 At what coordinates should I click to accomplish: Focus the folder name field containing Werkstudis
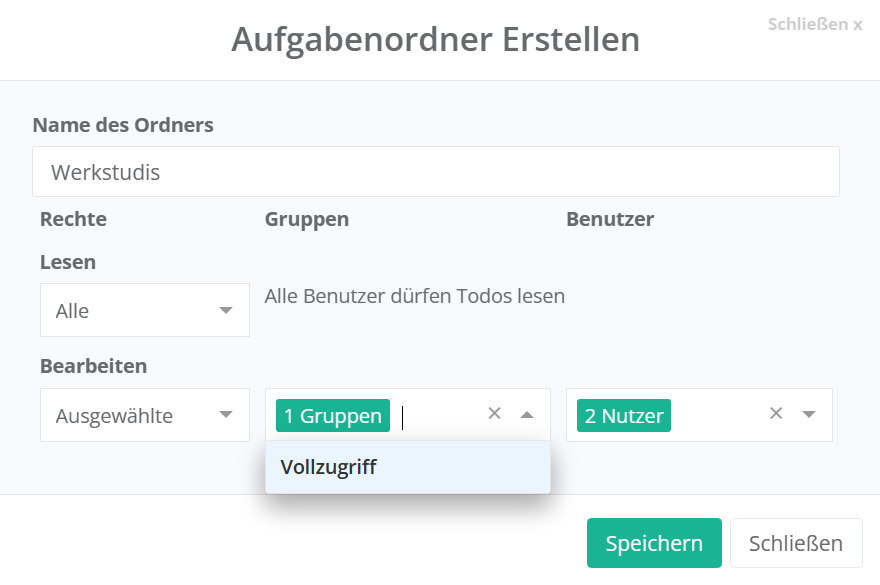click(x=436, y=172)
